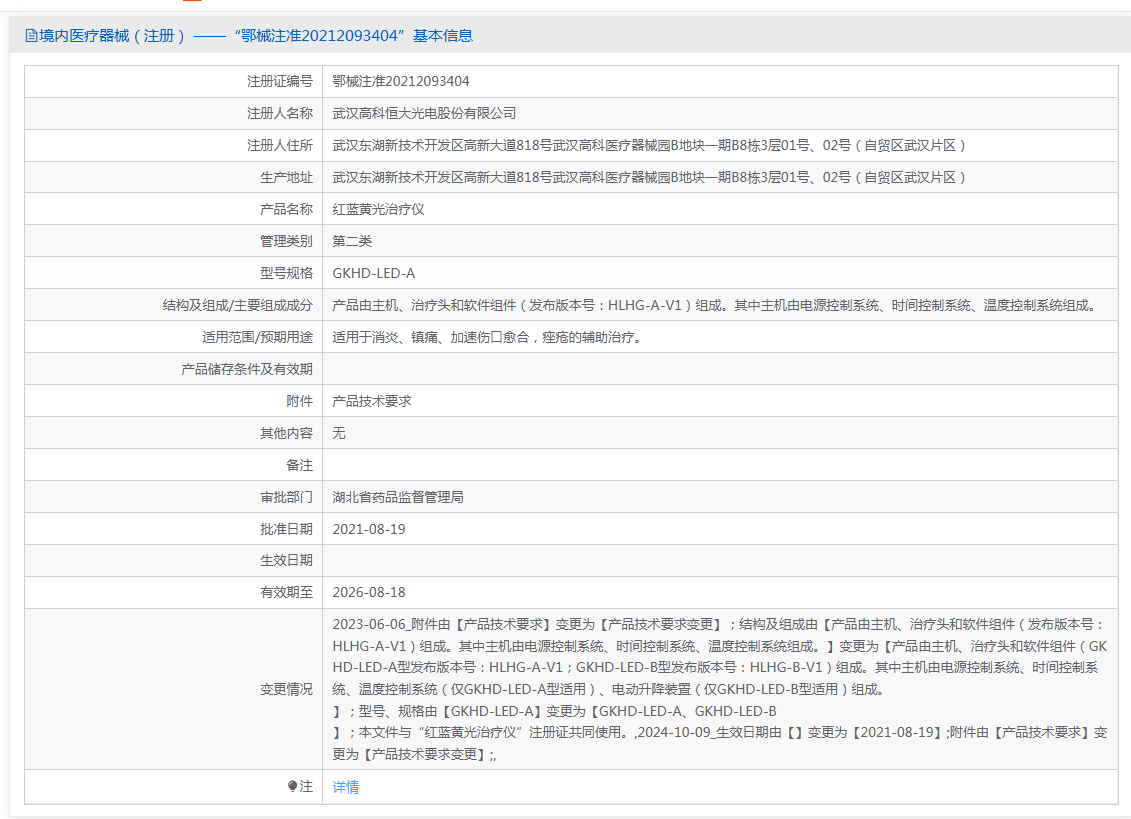Click the 审批部门 row label
The height and width of the screenshot is (819, 1131).
pyautogui.click(x=286, y=497)
